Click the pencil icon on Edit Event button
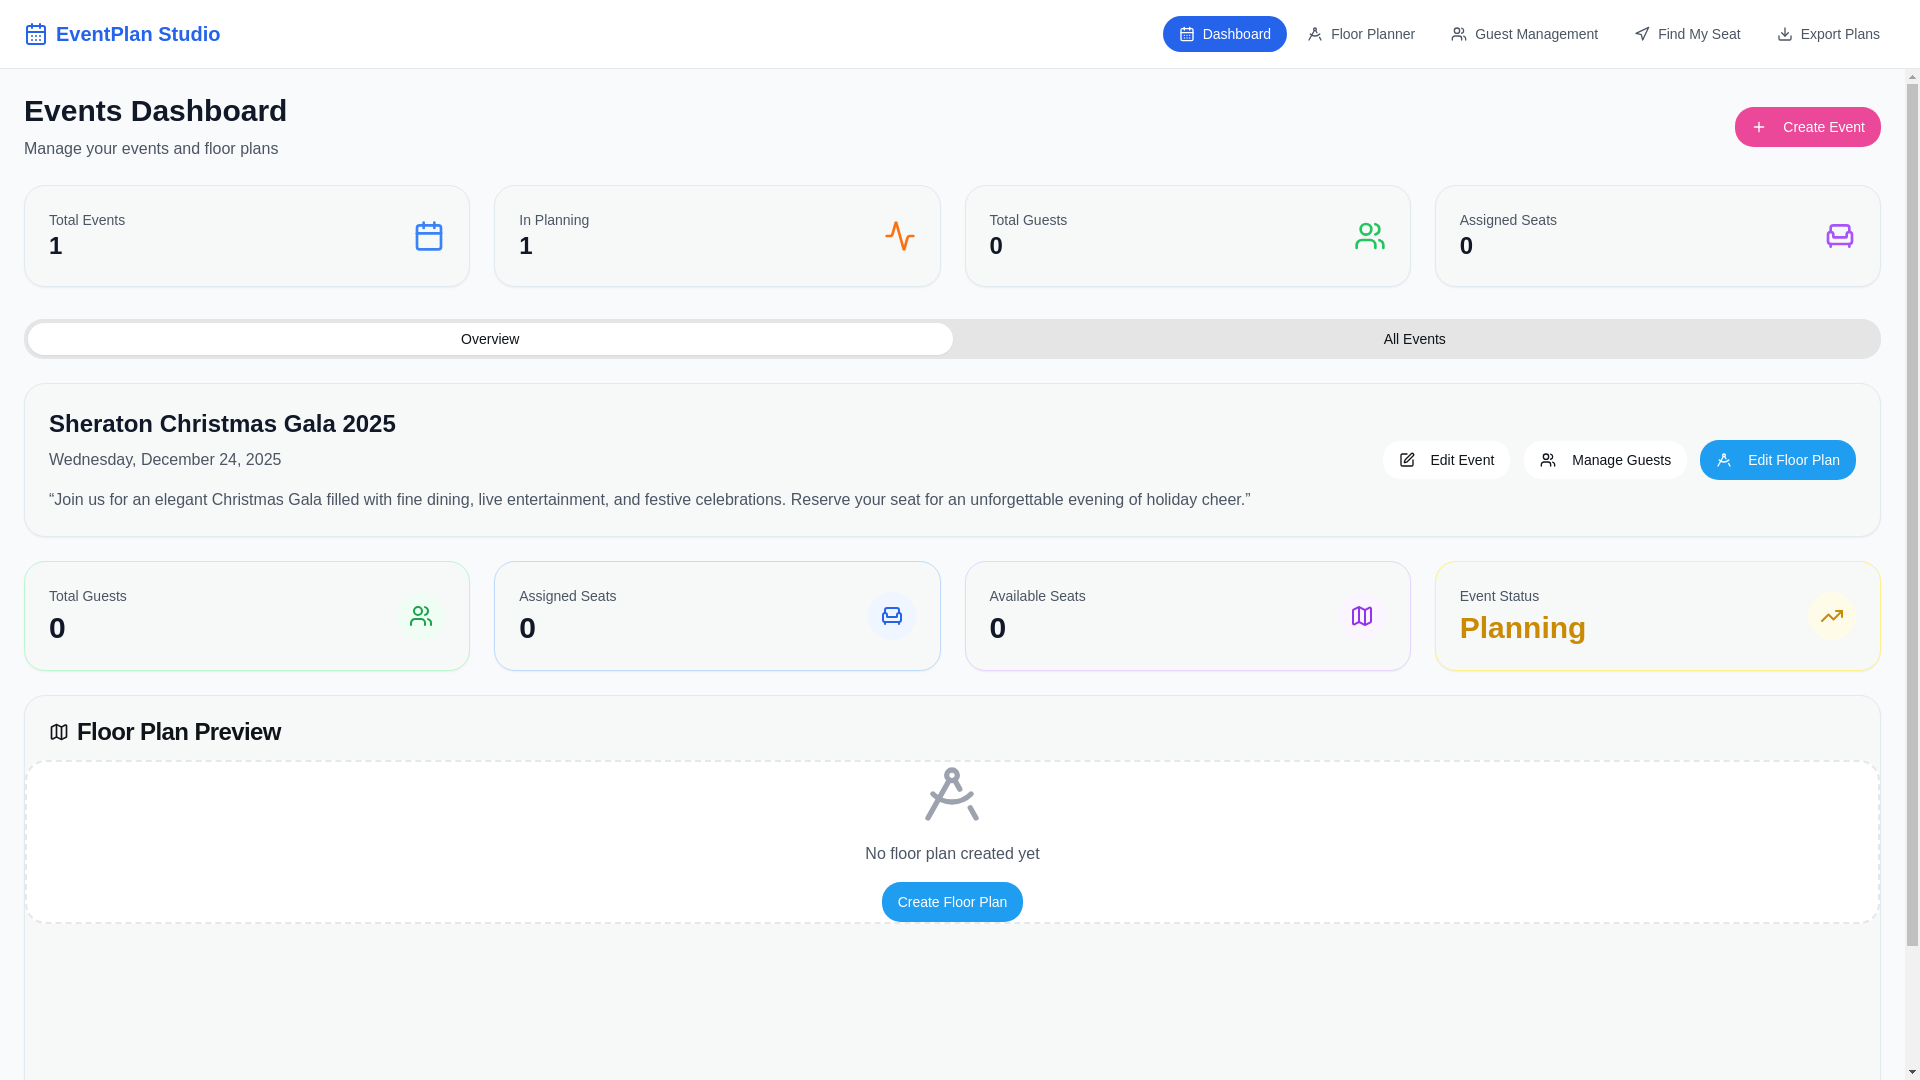The image size is (1920, 1080). (x=1407, y=460)
